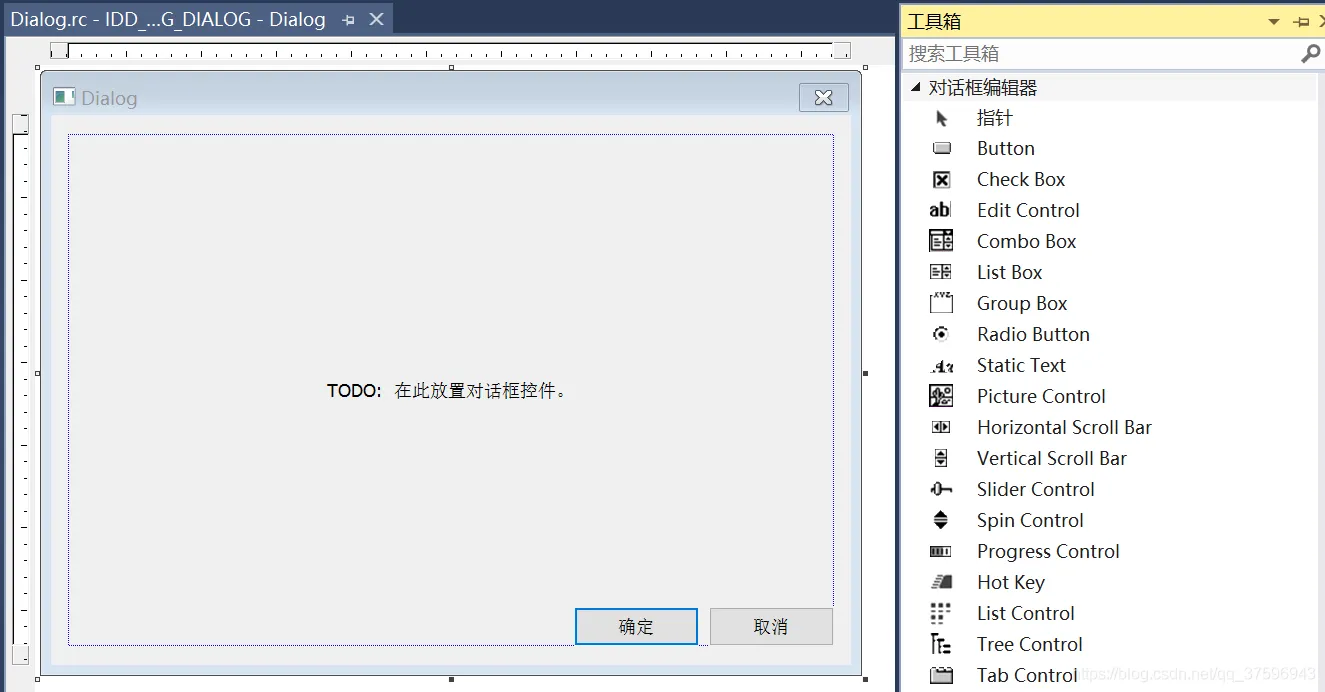Click the Radio Button label text
The height and width of the screenshot is (692, 1325).
coord(1033,334)
